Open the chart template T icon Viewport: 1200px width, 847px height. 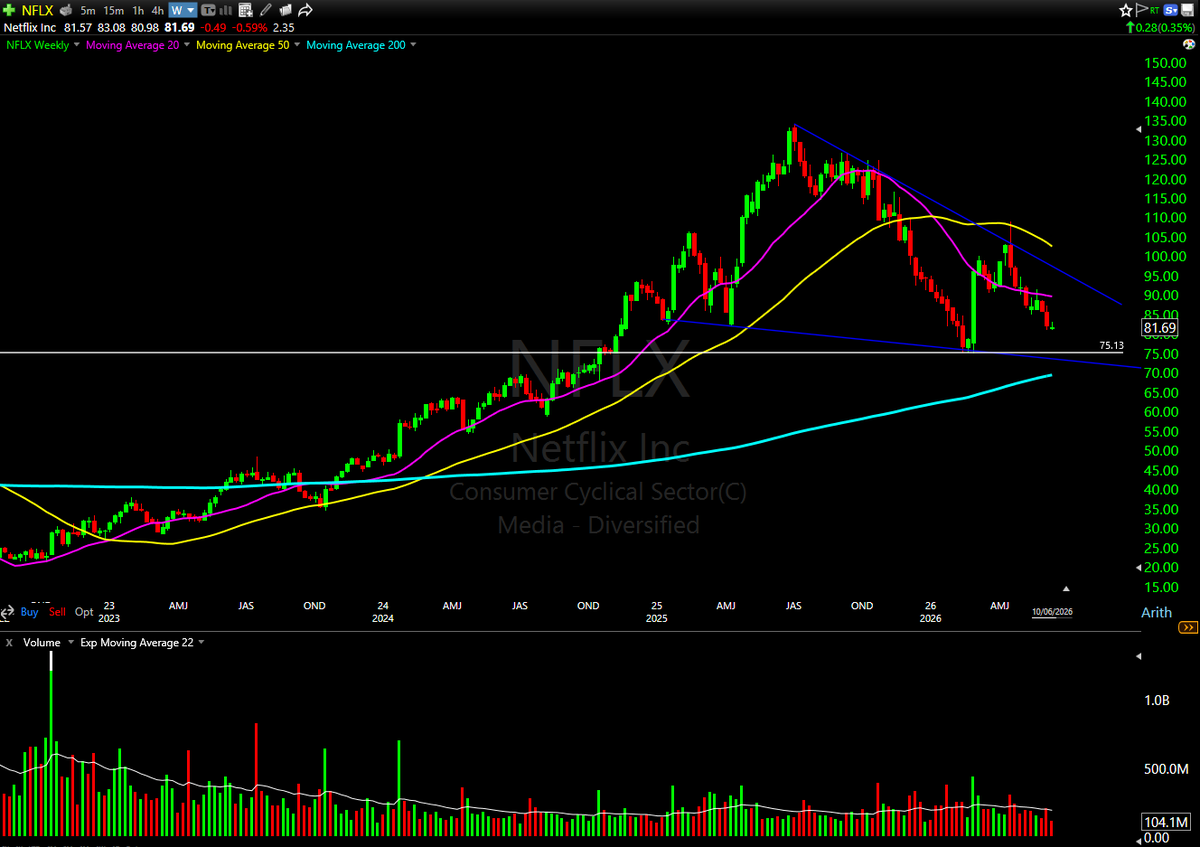(209, 10)
